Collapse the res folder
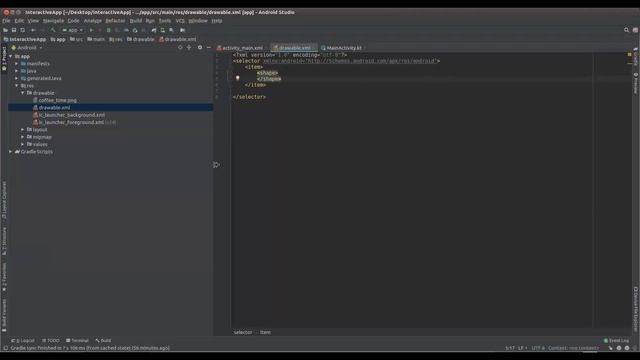Viewport: 640px width, 360px height. point(17,86)
